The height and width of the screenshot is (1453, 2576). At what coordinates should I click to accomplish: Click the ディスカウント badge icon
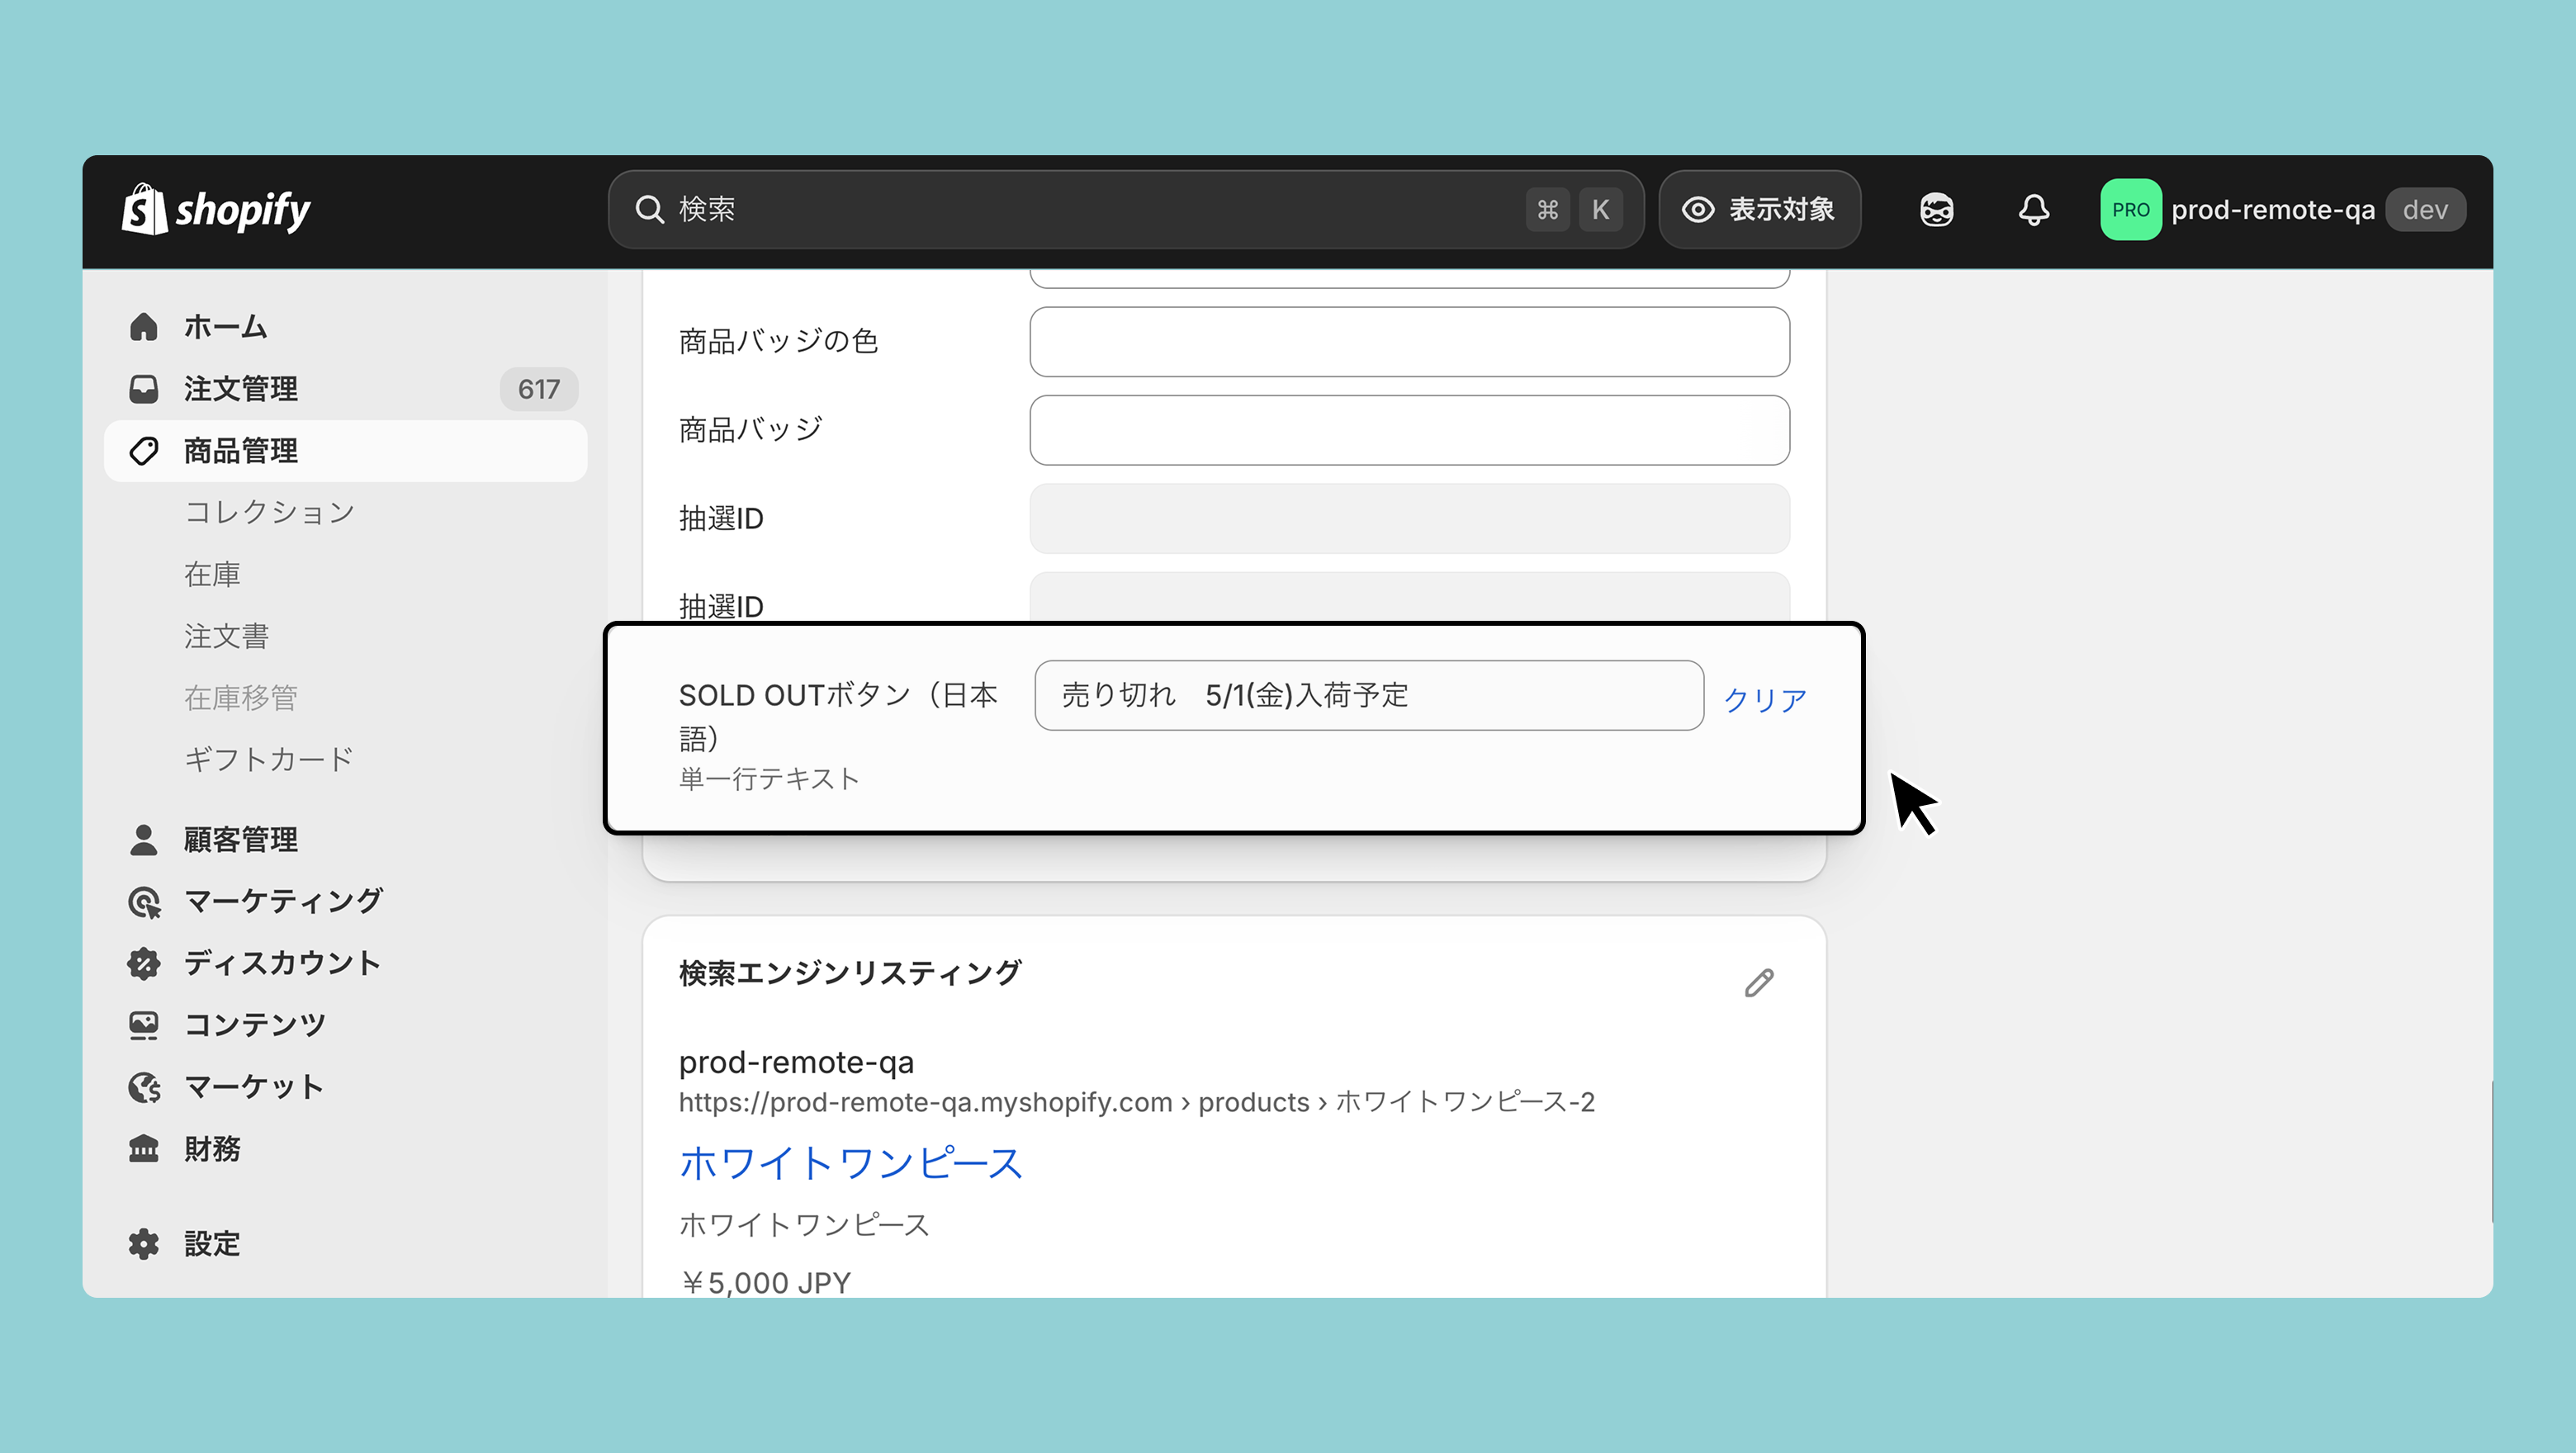point(144,964)
